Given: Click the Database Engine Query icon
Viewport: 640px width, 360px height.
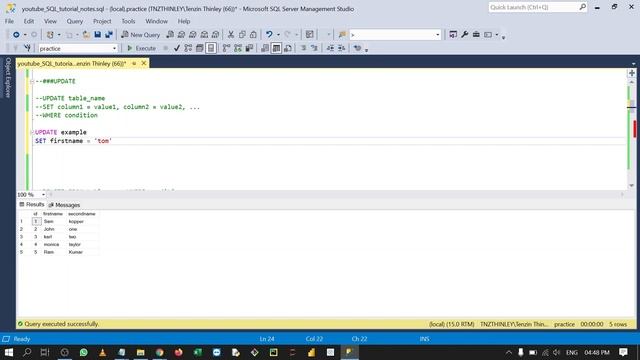Looking at the screenshot, I should click(x=170, y=35).
